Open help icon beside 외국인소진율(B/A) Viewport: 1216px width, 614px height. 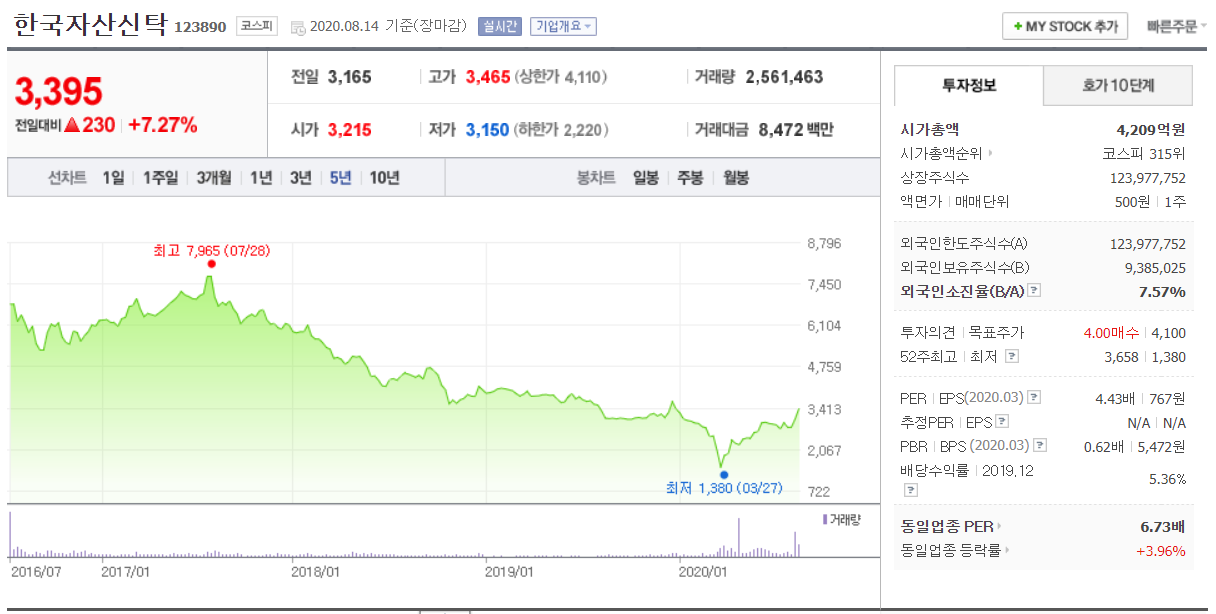(x=1034, y=291)
